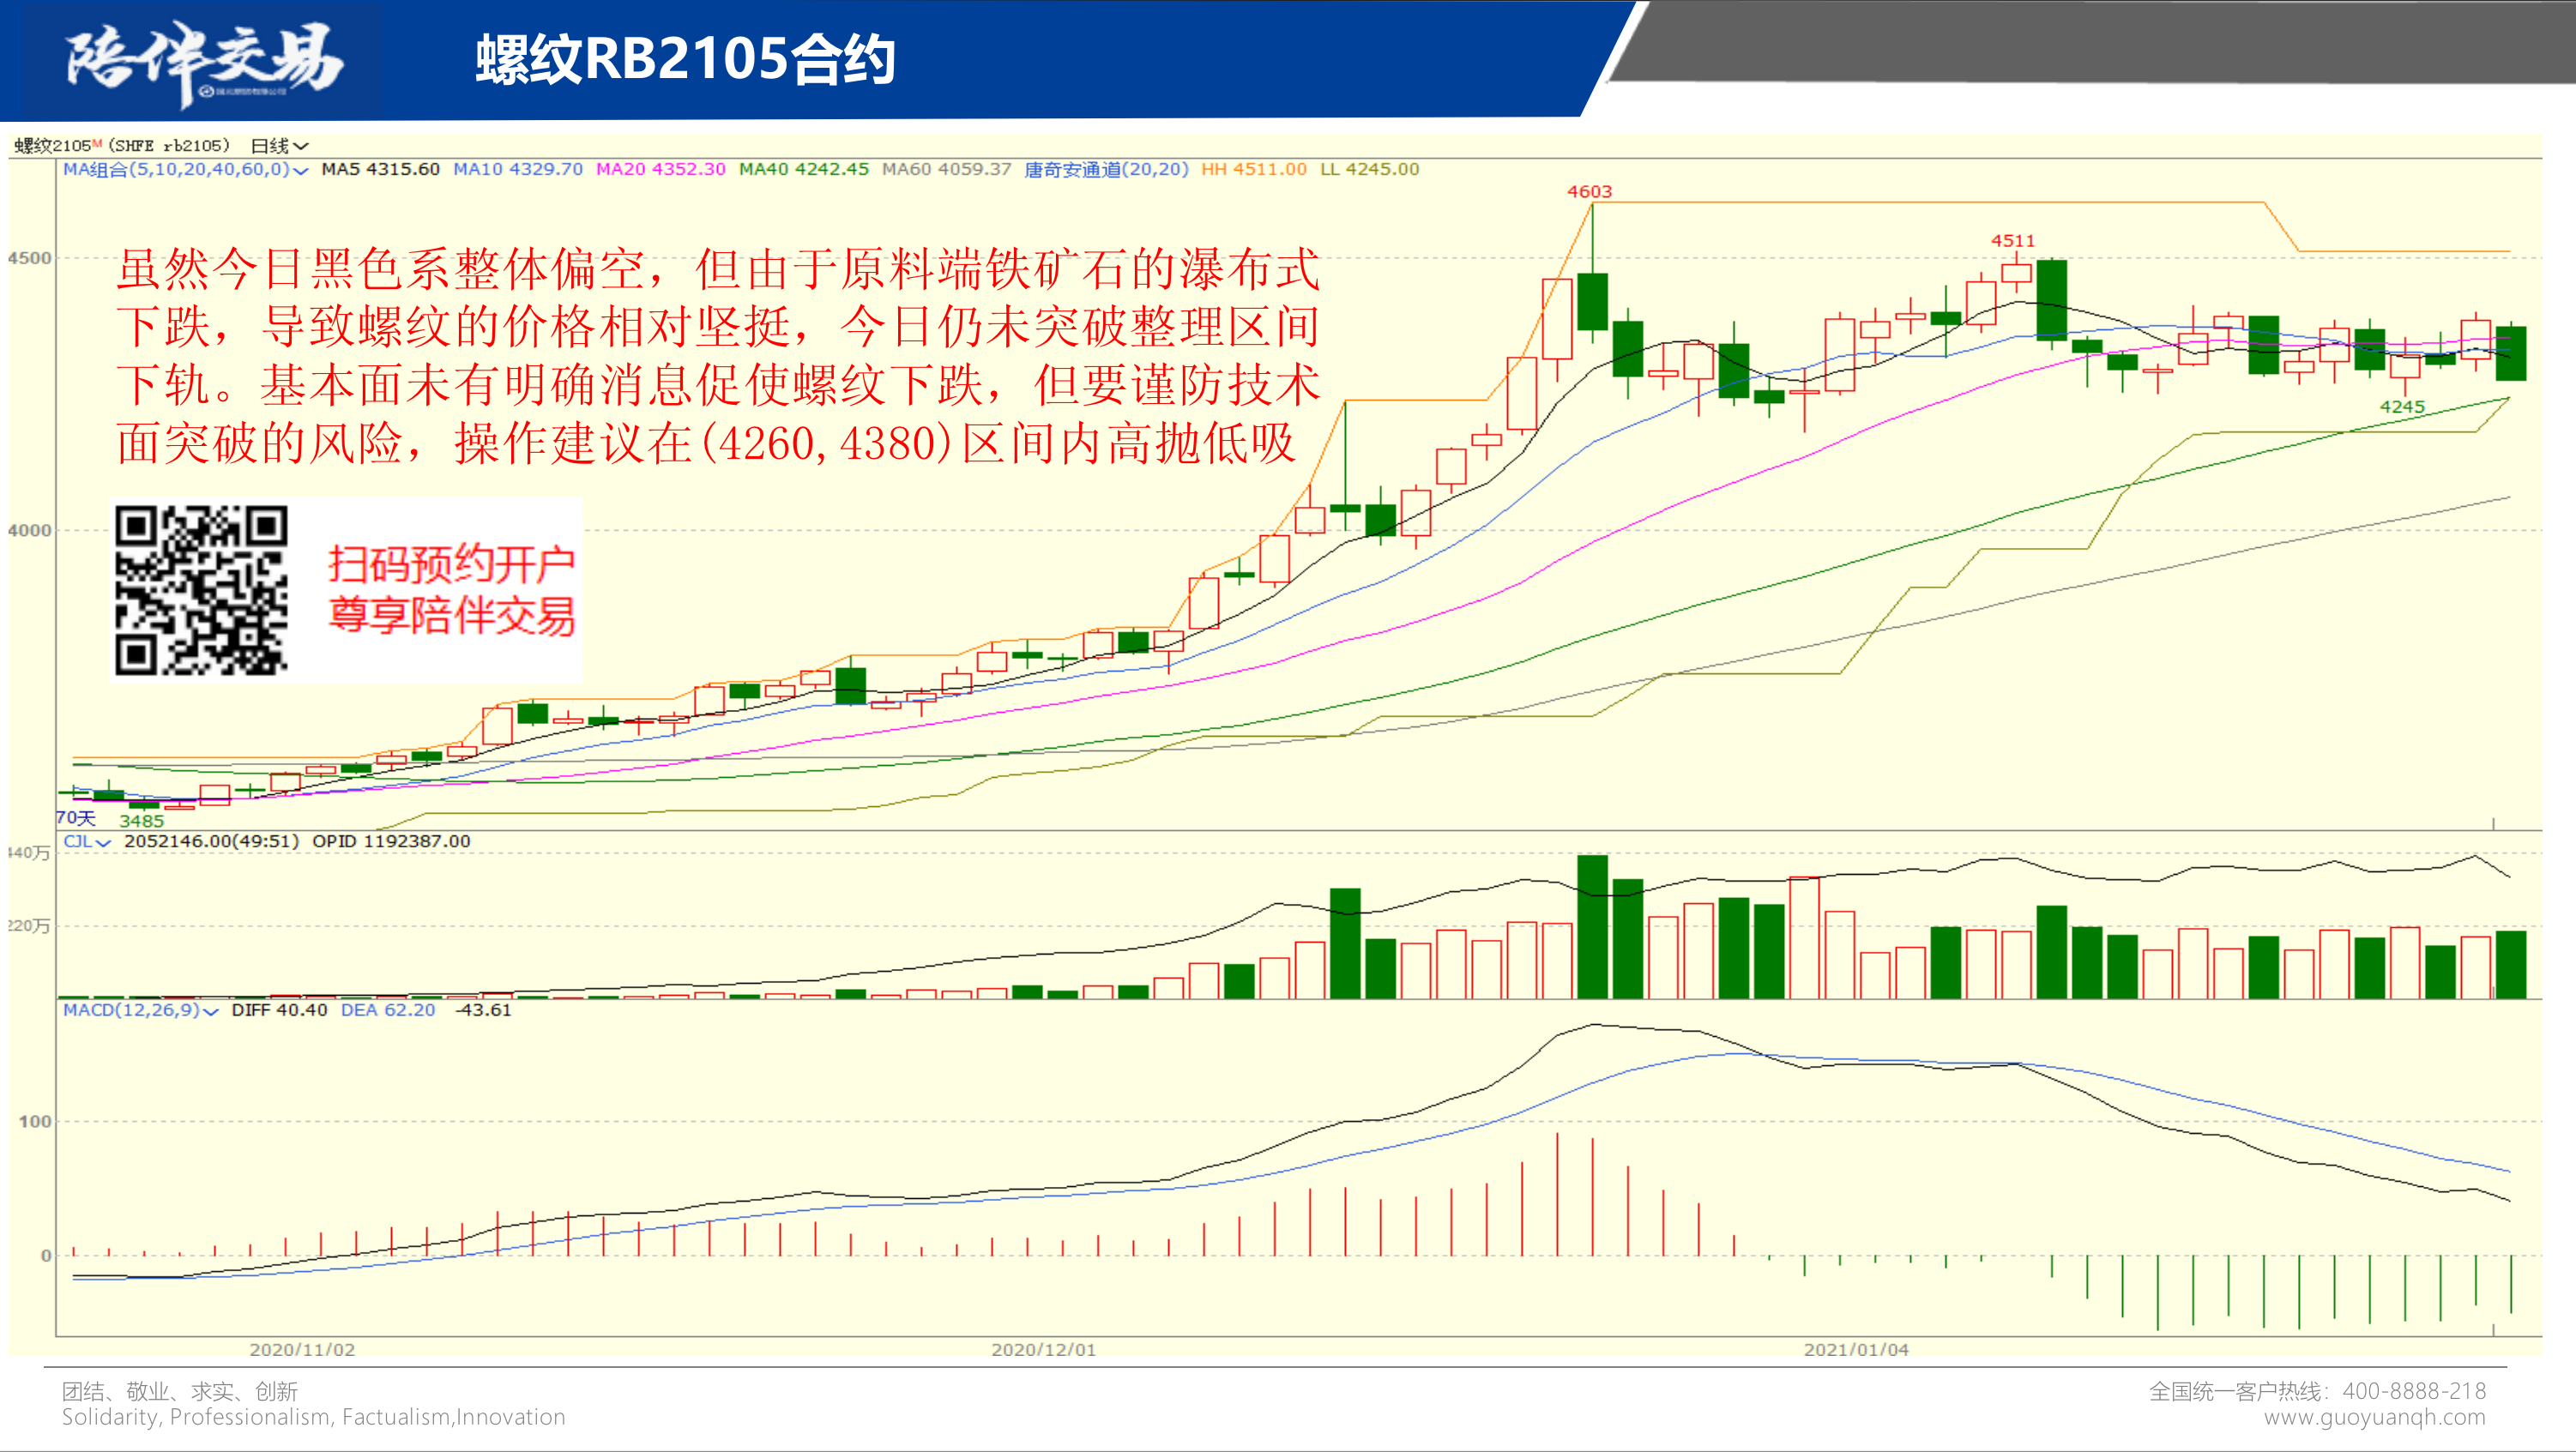Screen dimensions: 2576x1452
Task: Click the 400-8888-218 hotline number
Action: (x=2413, y=1391)
